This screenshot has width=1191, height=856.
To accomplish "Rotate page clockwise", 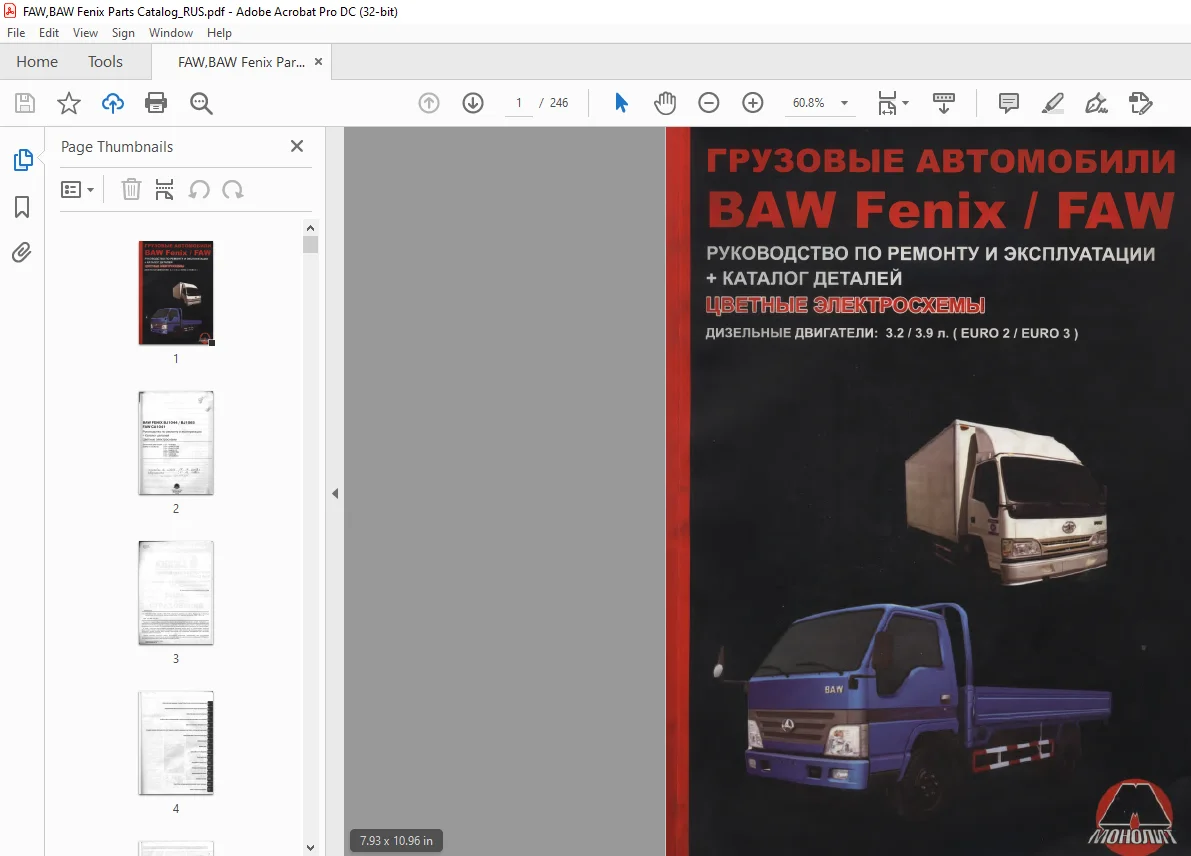I will pyautogui.click(x=232, y=189).
